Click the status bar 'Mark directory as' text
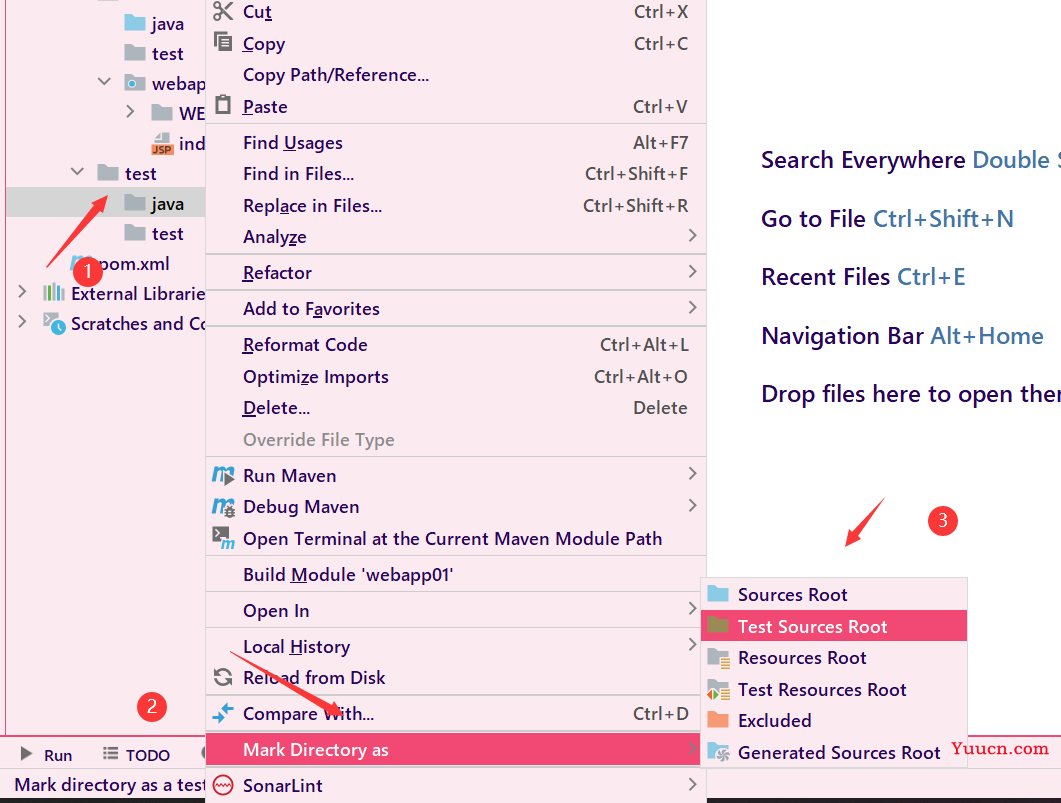 [x=110, y=785]
